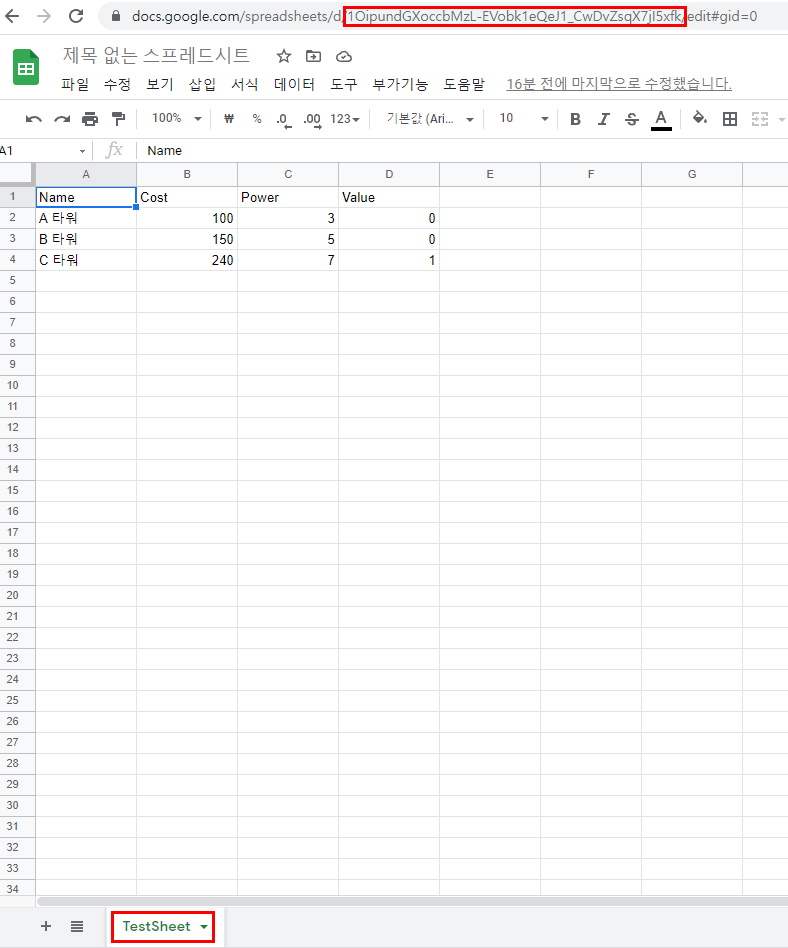Viewport: 788px width, 948px height.
Task: Click the move to folder icon
Action: [x=313, y=56]
